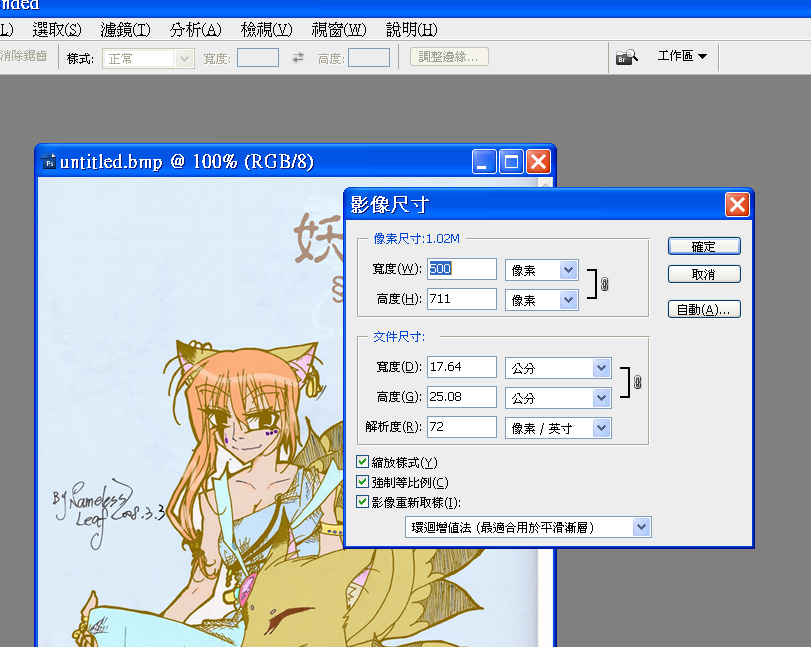
Task: Open the 工作區 workspace dropdown
Action: click(x=682, y=56)
